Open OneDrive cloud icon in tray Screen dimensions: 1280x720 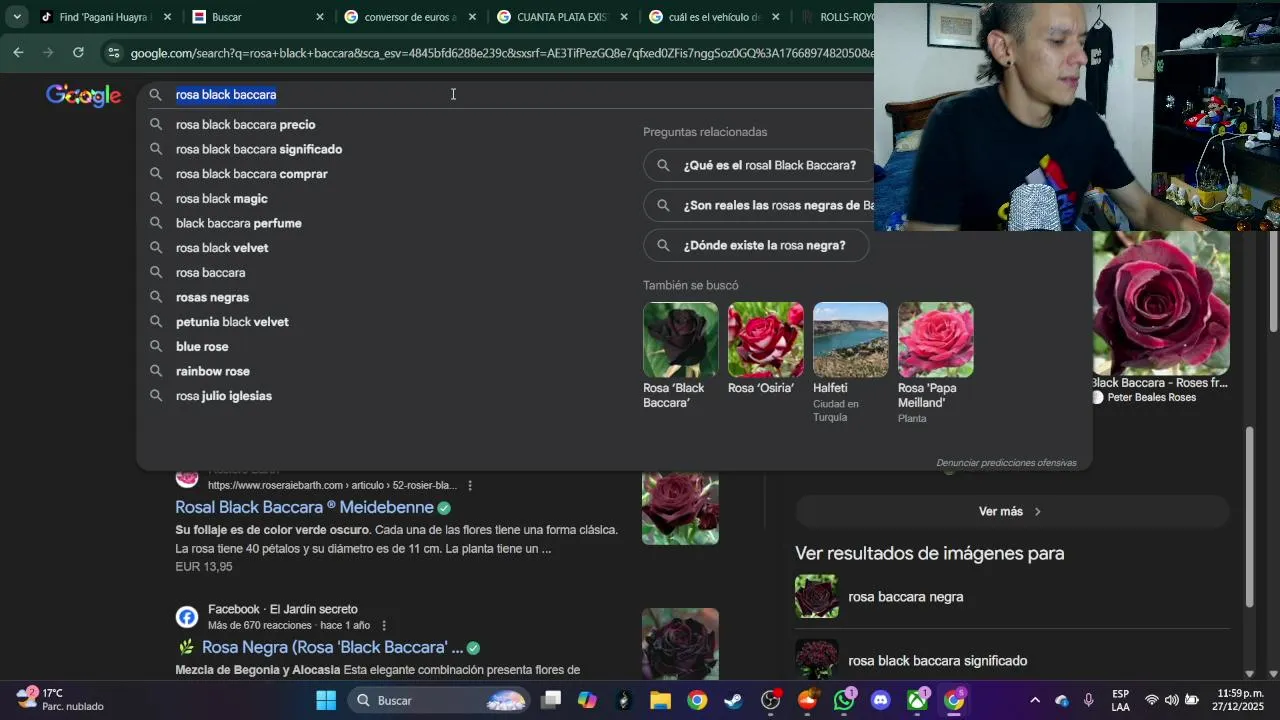[x=1061, y=700]
